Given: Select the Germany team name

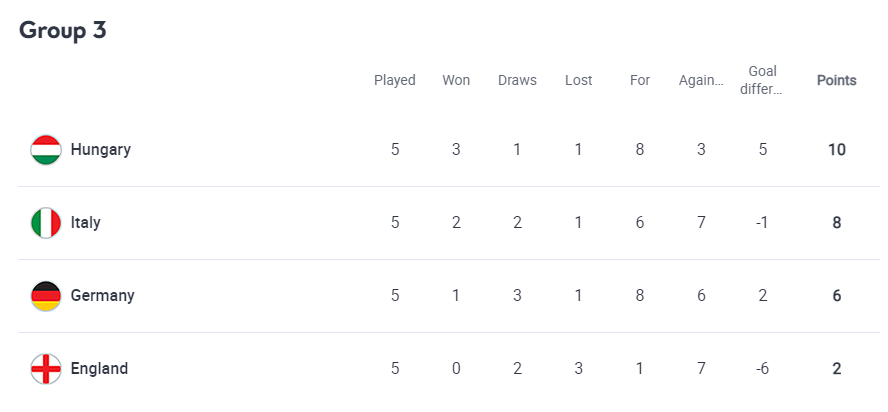Looking at the screenshot, I should click(x=102, y=296).
